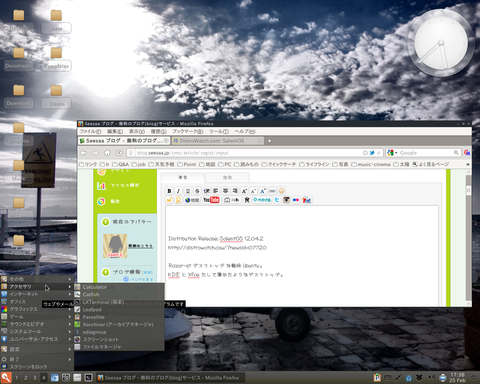
Task: Open the その他 category in start menu
Action: pyautogui.click(x=37, y=279)
